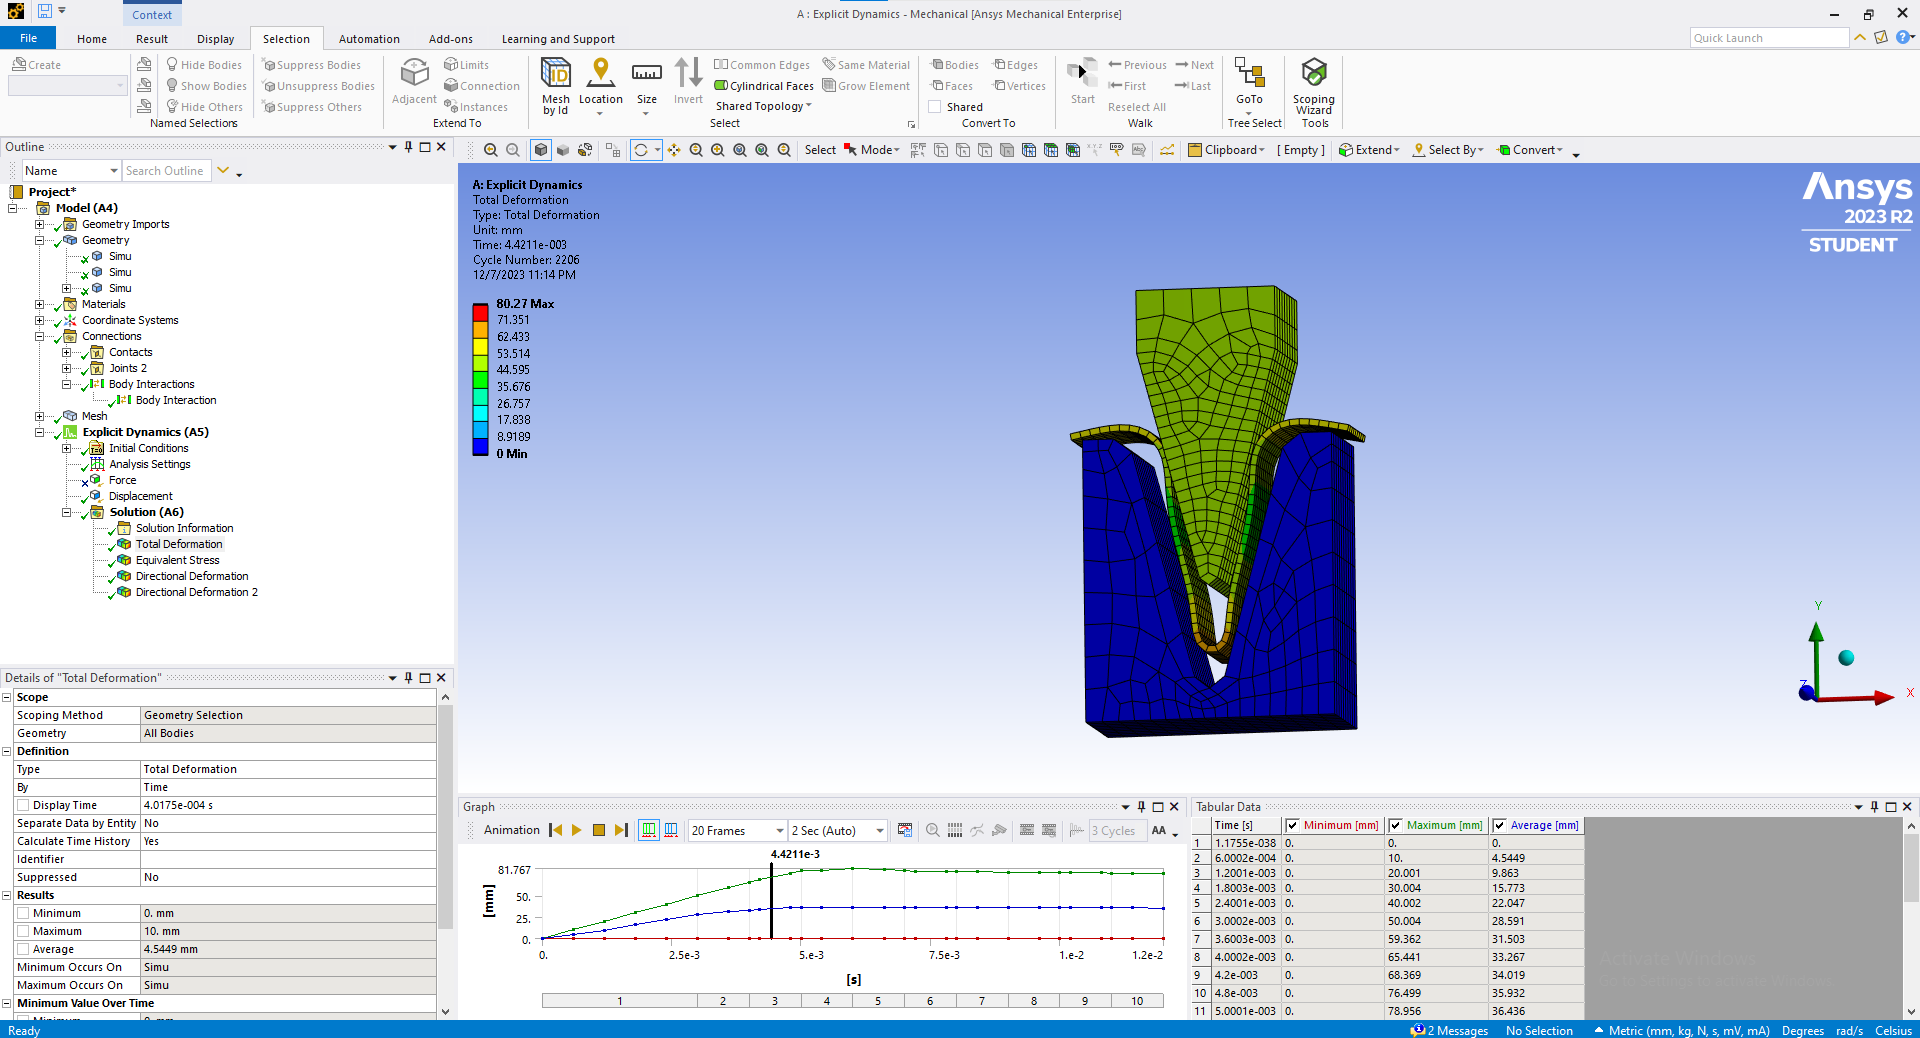Collapse the Scope section in details
The width and height of the screenshot is (1920, 1038).
click(x=7, y=697)
